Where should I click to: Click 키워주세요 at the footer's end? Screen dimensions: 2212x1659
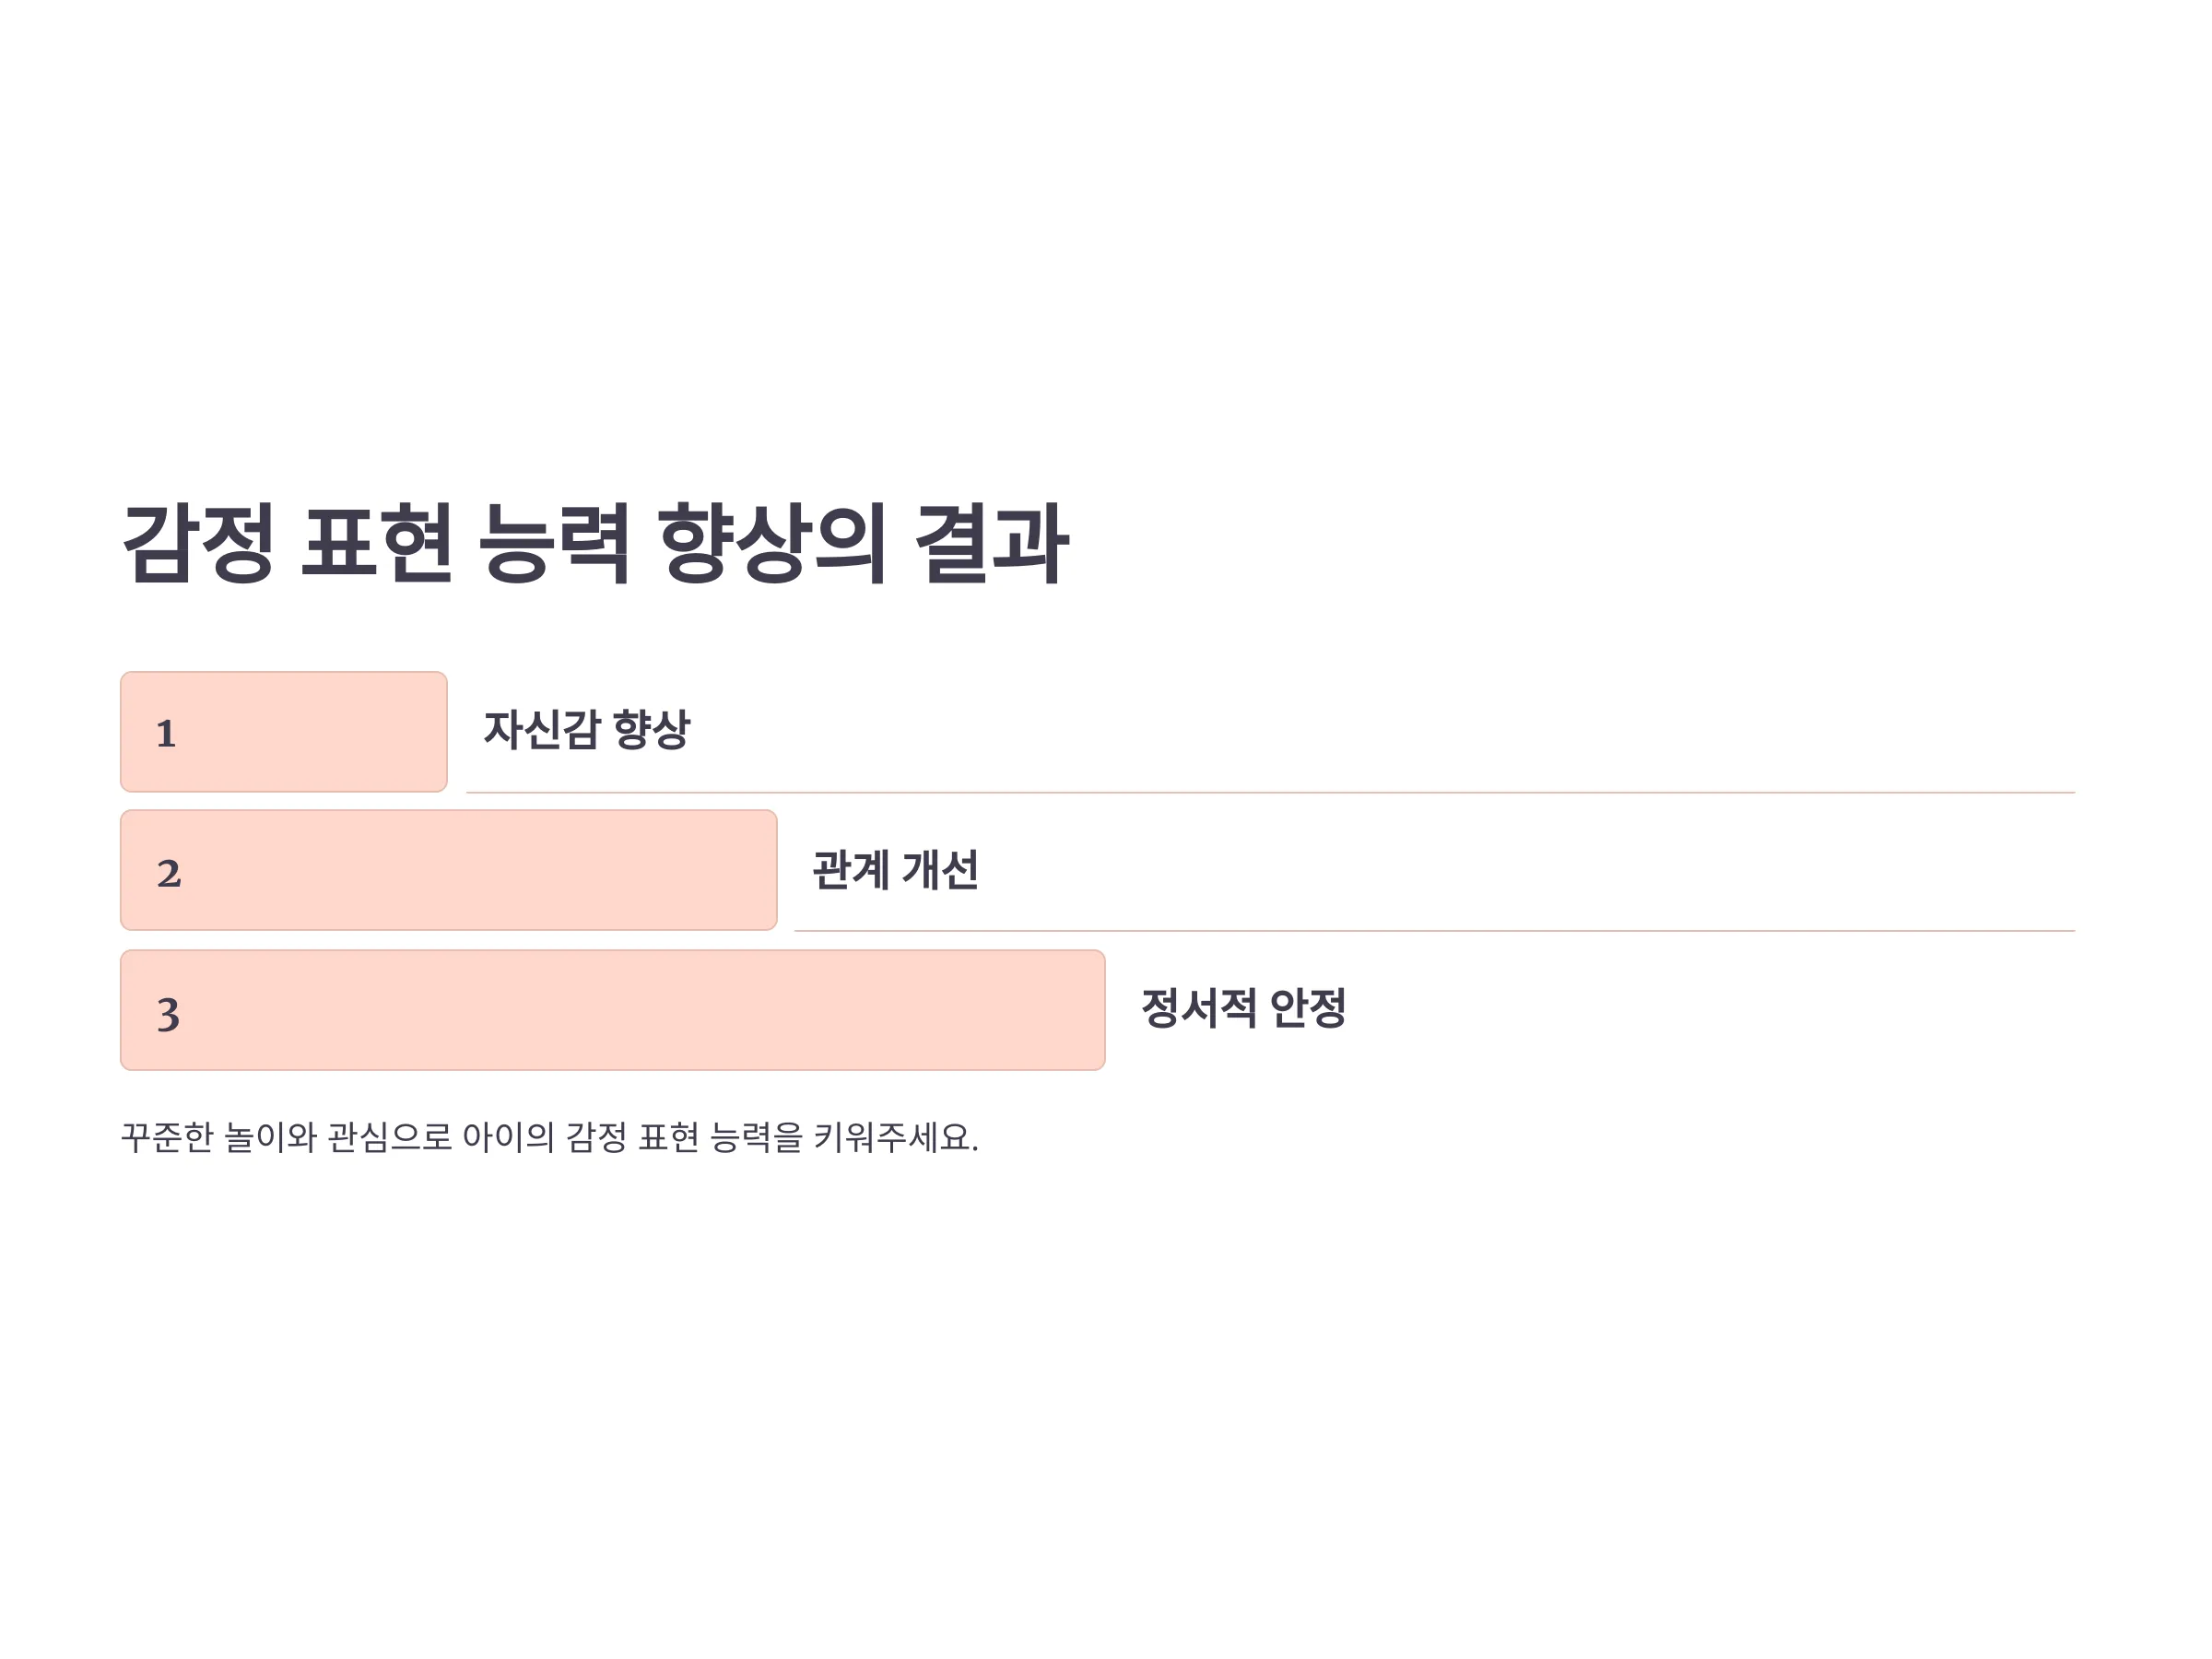click(892, 1137)
